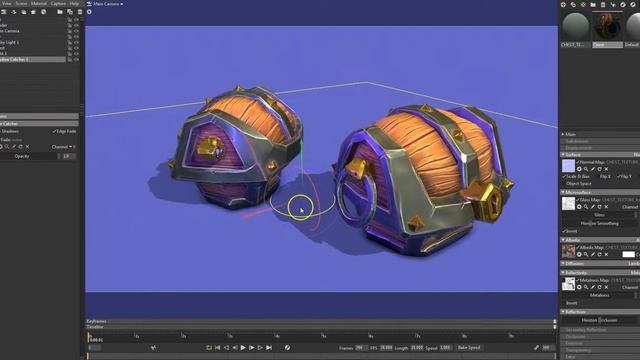Toggle lock icon of Sky Light 1 row
Image resolution: width=640 pixels, height=360 pixels.
[x=70, y=42]
